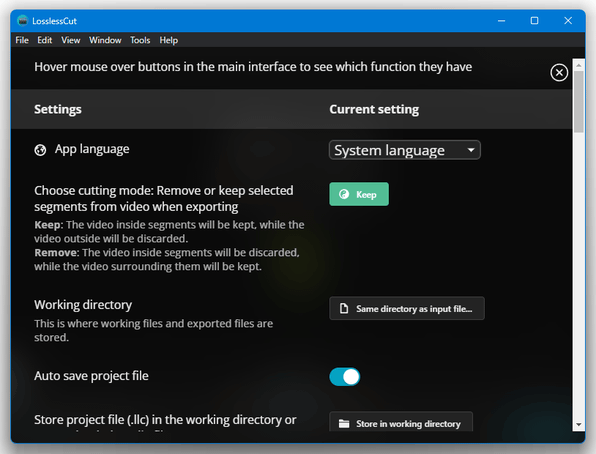This screenshot has height=454, width=596.
Task: Click the arrow on the App language combo box
Action: click(471, 150)
